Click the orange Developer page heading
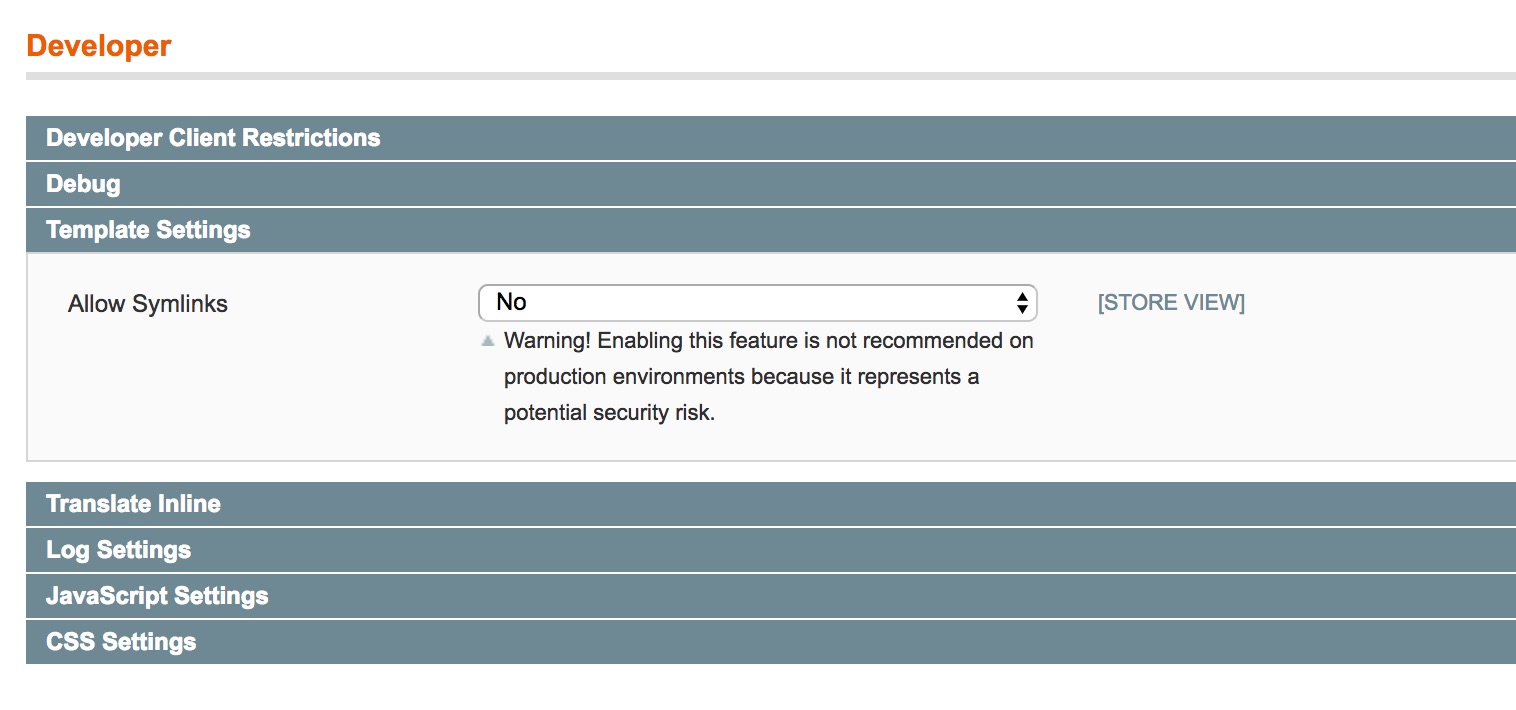 point(99,46)
